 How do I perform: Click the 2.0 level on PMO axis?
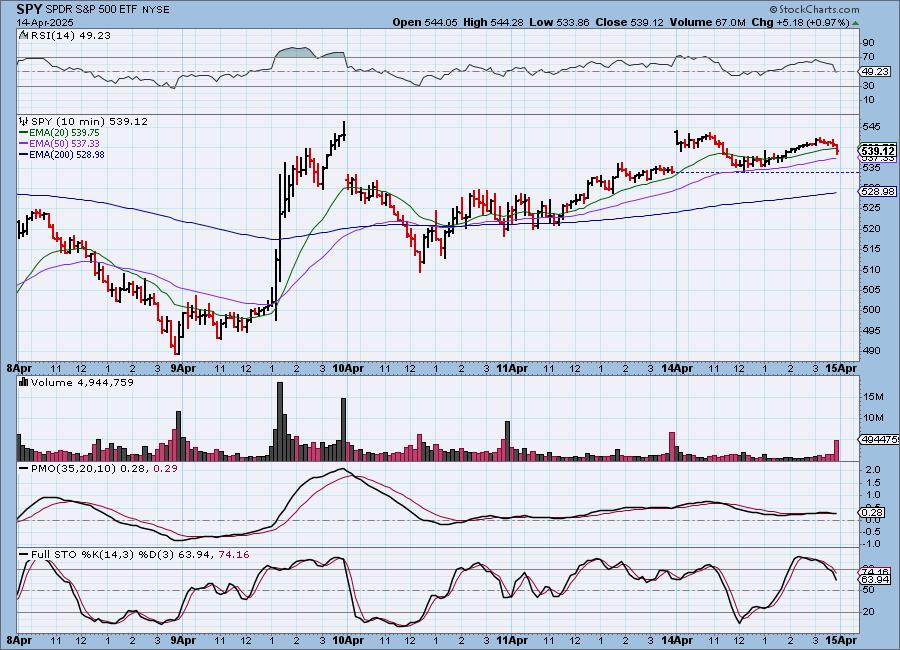click(x=872, y=470)
